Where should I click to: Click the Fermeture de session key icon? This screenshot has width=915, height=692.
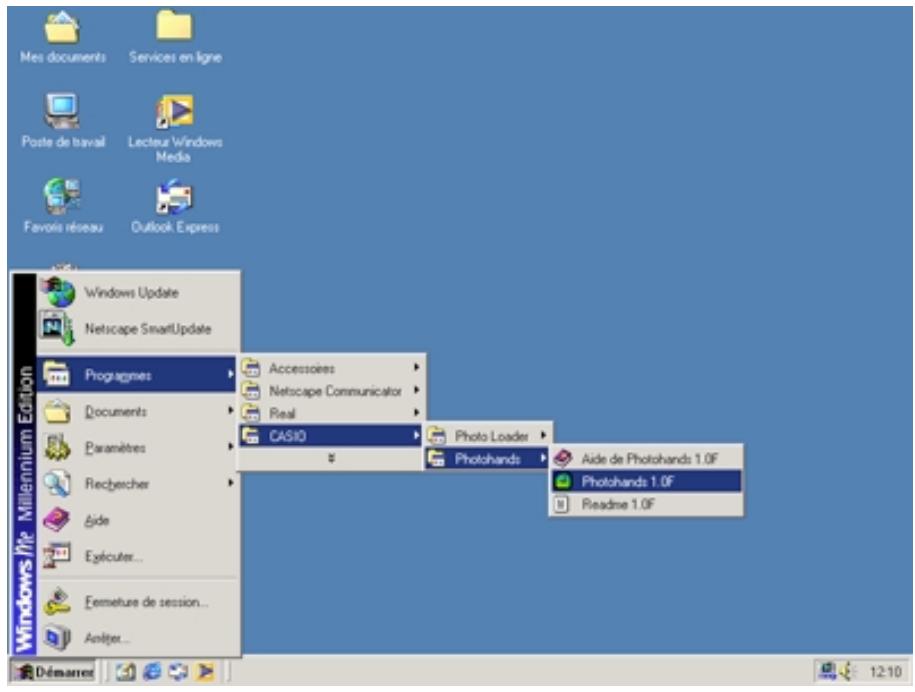(57, 602)
